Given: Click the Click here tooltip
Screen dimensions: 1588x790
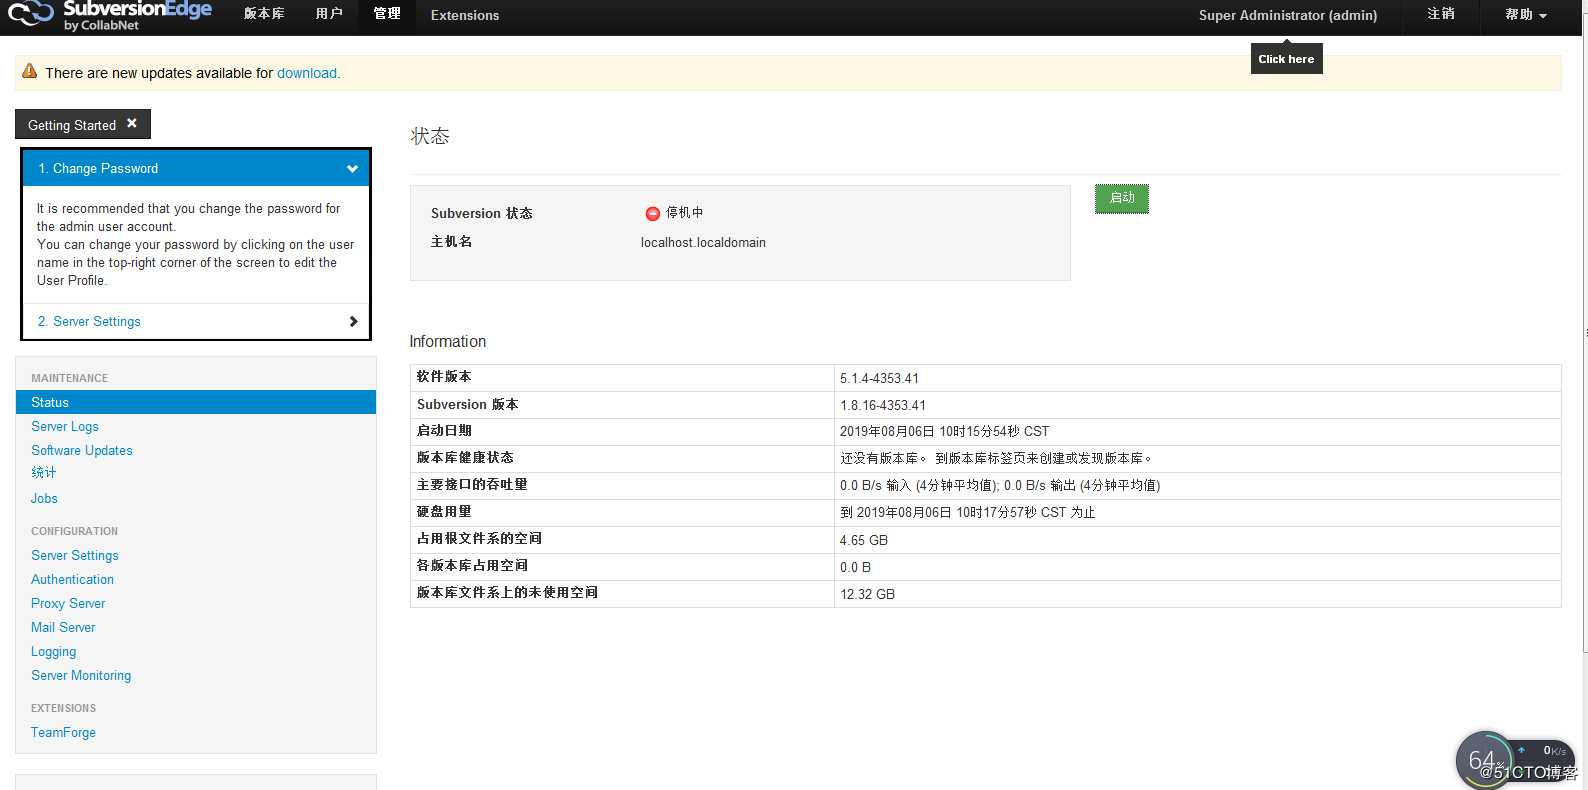Looking at the screenshot, I should coord(1286,59).
